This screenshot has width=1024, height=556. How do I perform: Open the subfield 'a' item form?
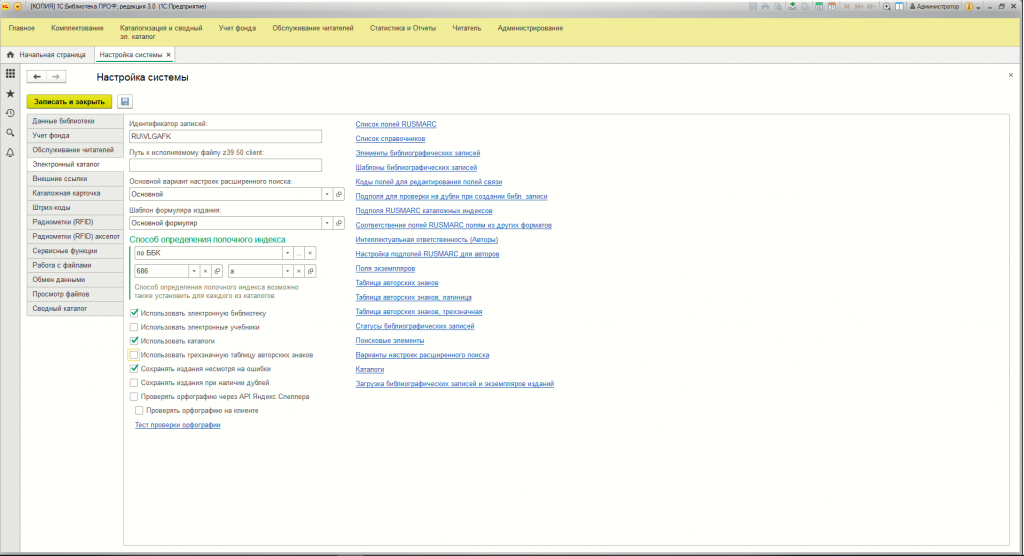point(310,270)
